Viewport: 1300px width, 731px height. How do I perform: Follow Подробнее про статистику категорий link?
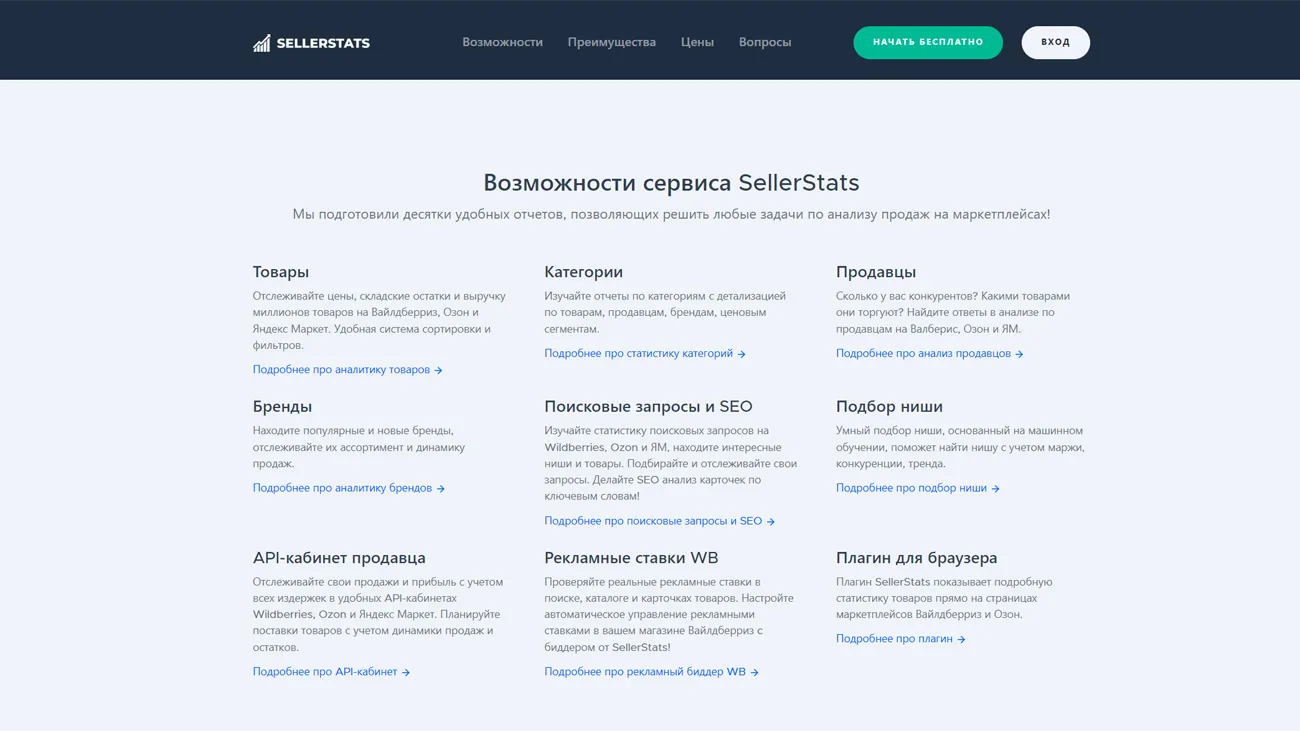point(638,354)
